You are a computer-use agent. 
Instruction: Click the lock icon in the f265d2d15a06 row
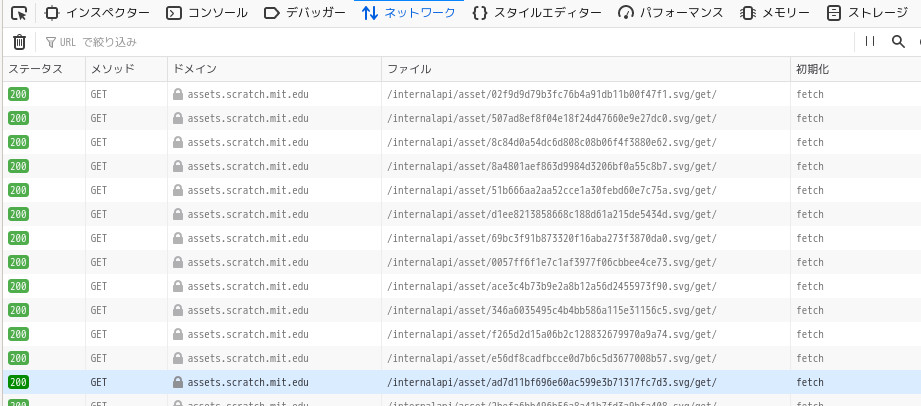click(178, 334)
